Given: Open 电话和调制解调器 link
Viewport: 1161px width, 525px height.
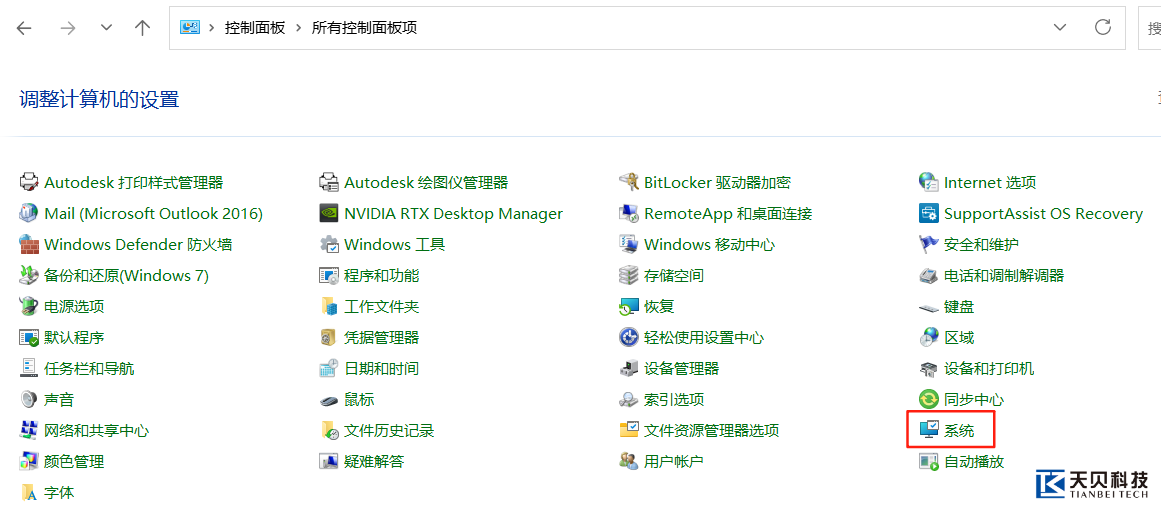Looking at the screenshot, I should [x=1004, y=275].
